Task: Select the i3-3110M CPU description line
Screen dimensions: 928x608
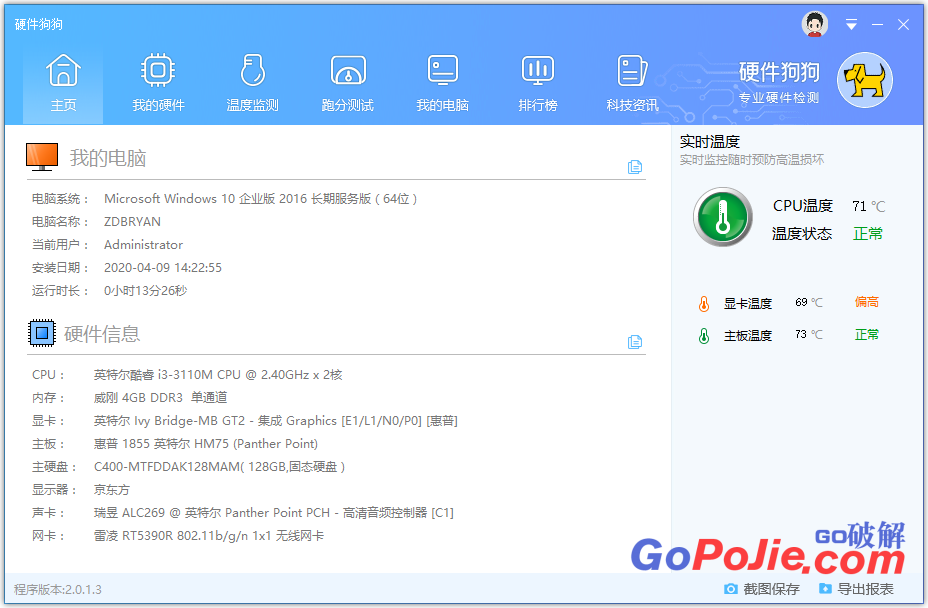Action: (218, 375)
